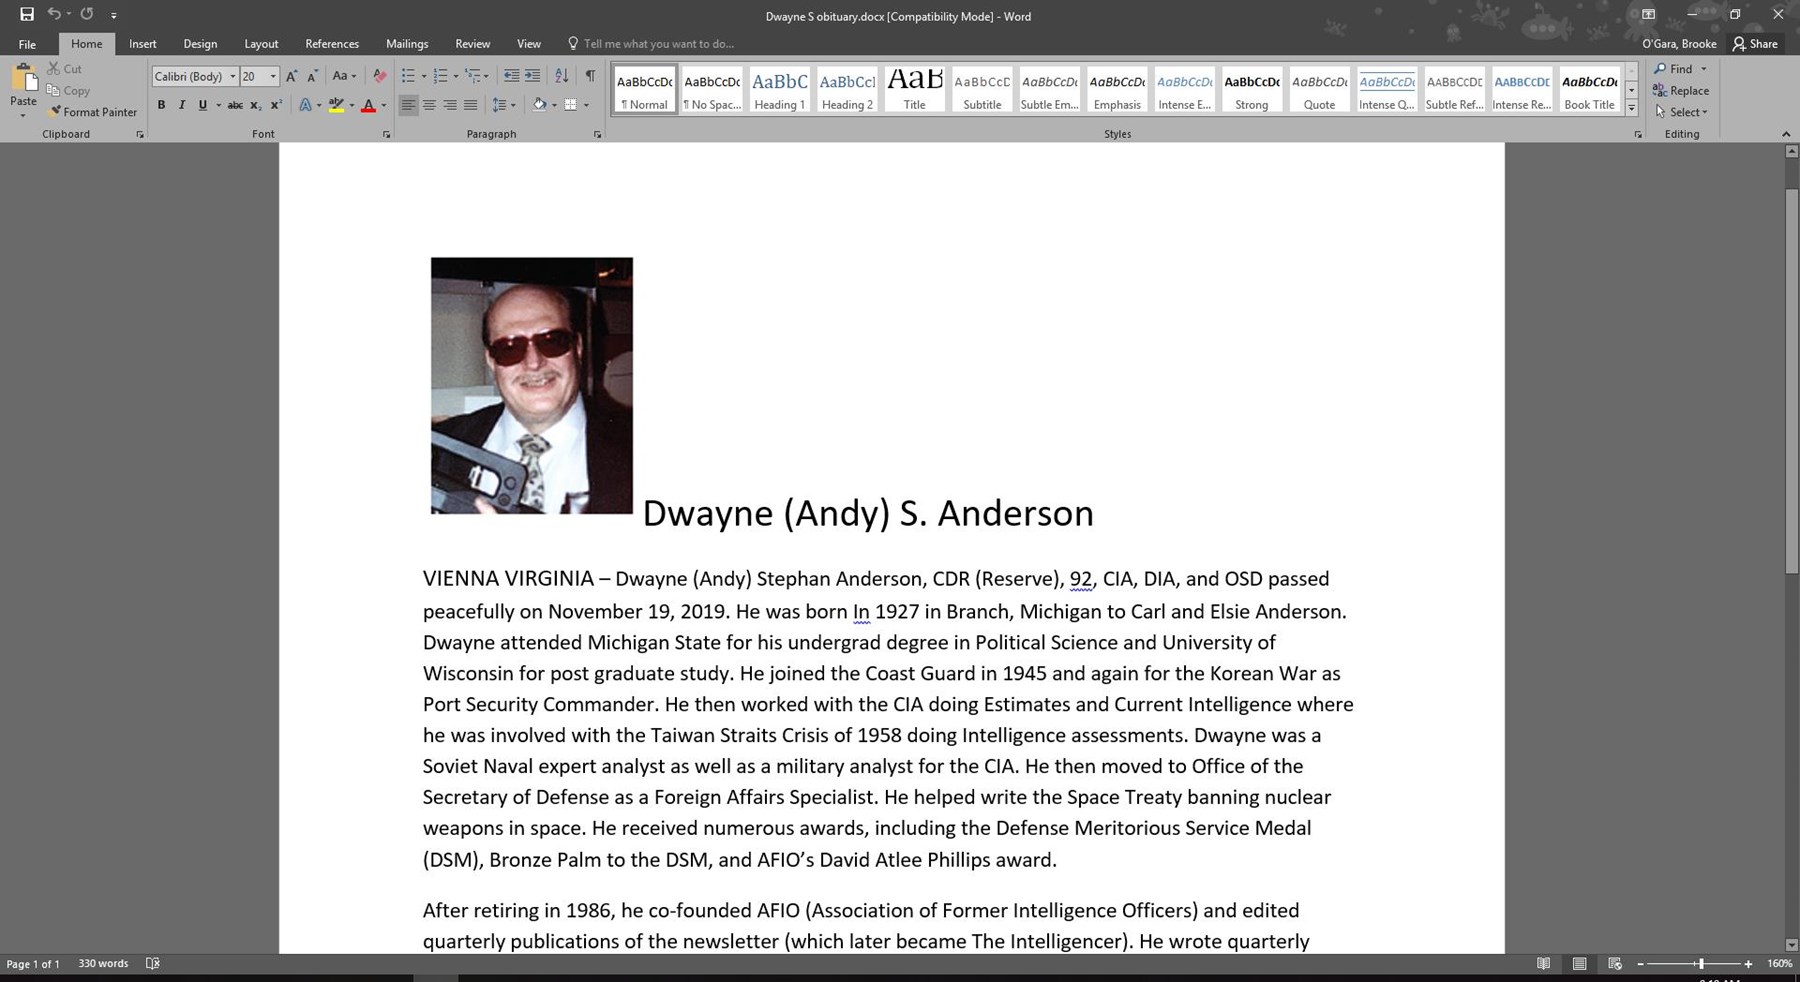Toggle center paragraph alignment
Image resolution: width=1800 pixels, height=982 pixels.
430,104
